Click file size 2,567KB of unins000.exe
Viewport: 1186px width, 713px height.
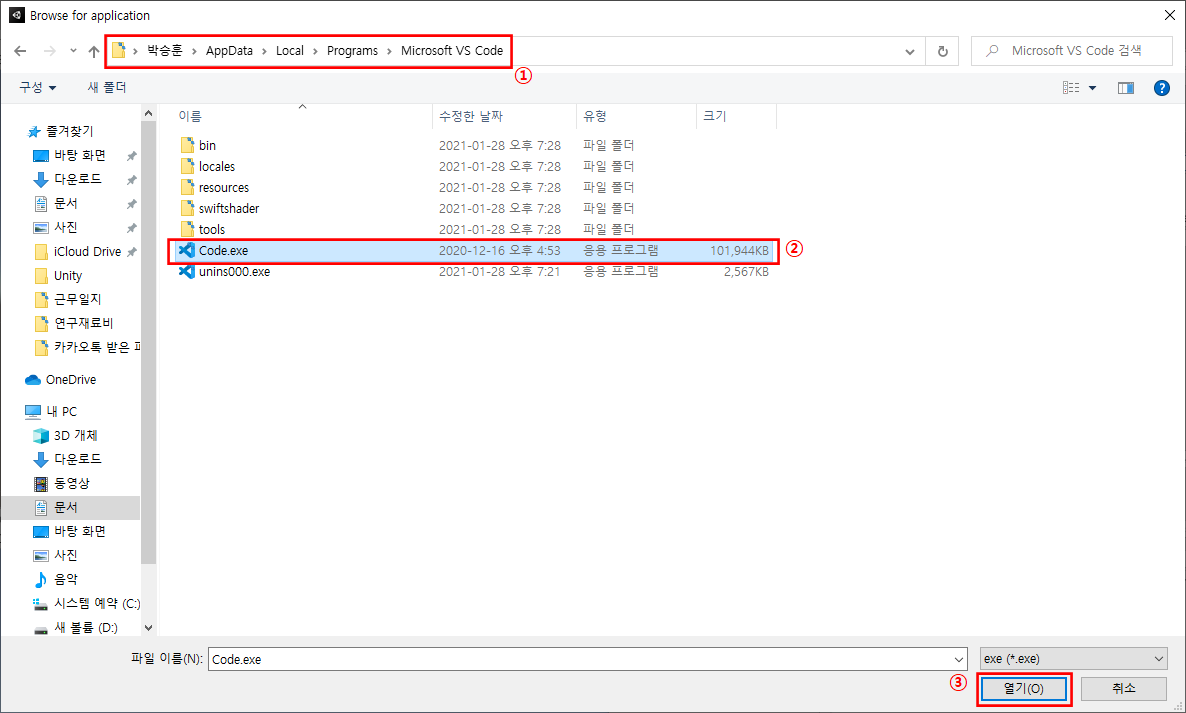coord(746,271)
